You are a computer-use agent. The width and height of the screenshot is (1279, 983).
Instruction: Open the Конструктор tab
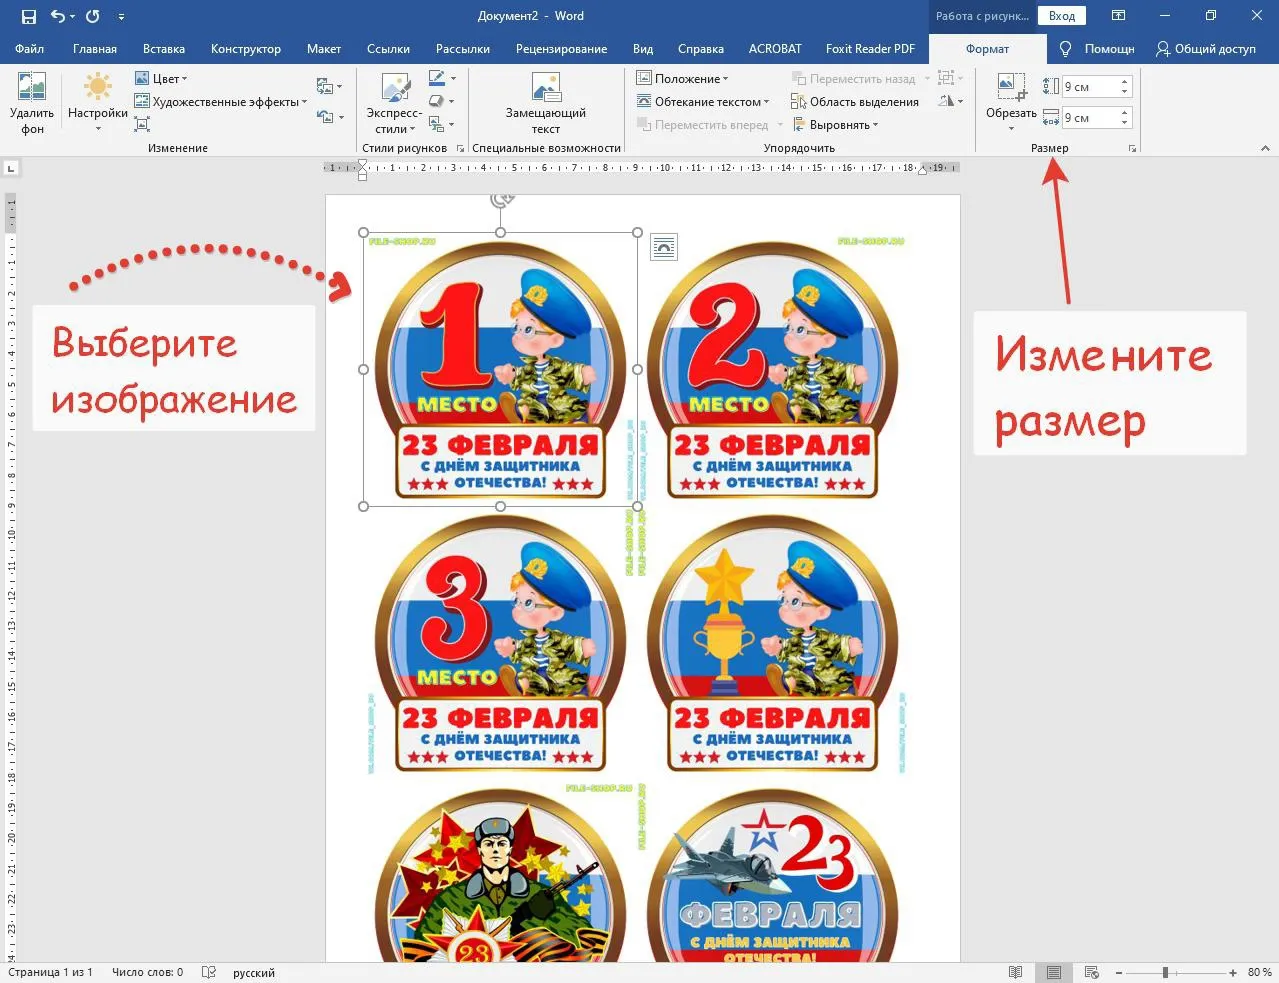[x=246, y=49]
